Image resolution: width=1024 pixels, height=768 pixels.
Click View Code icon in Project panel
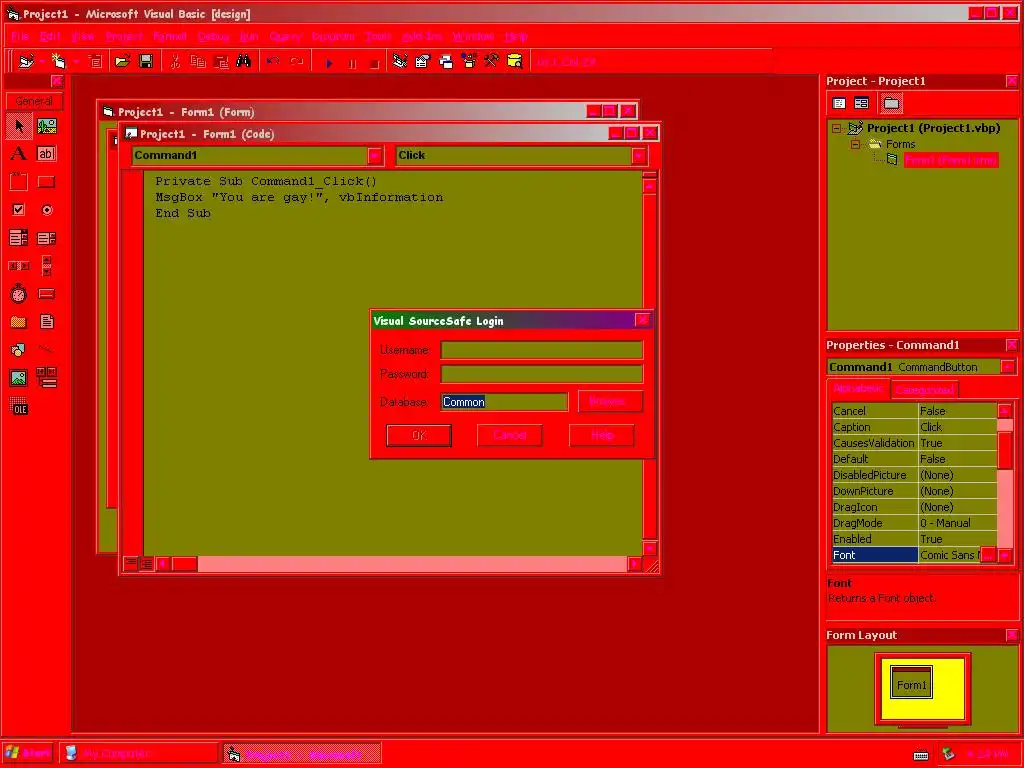839,103
